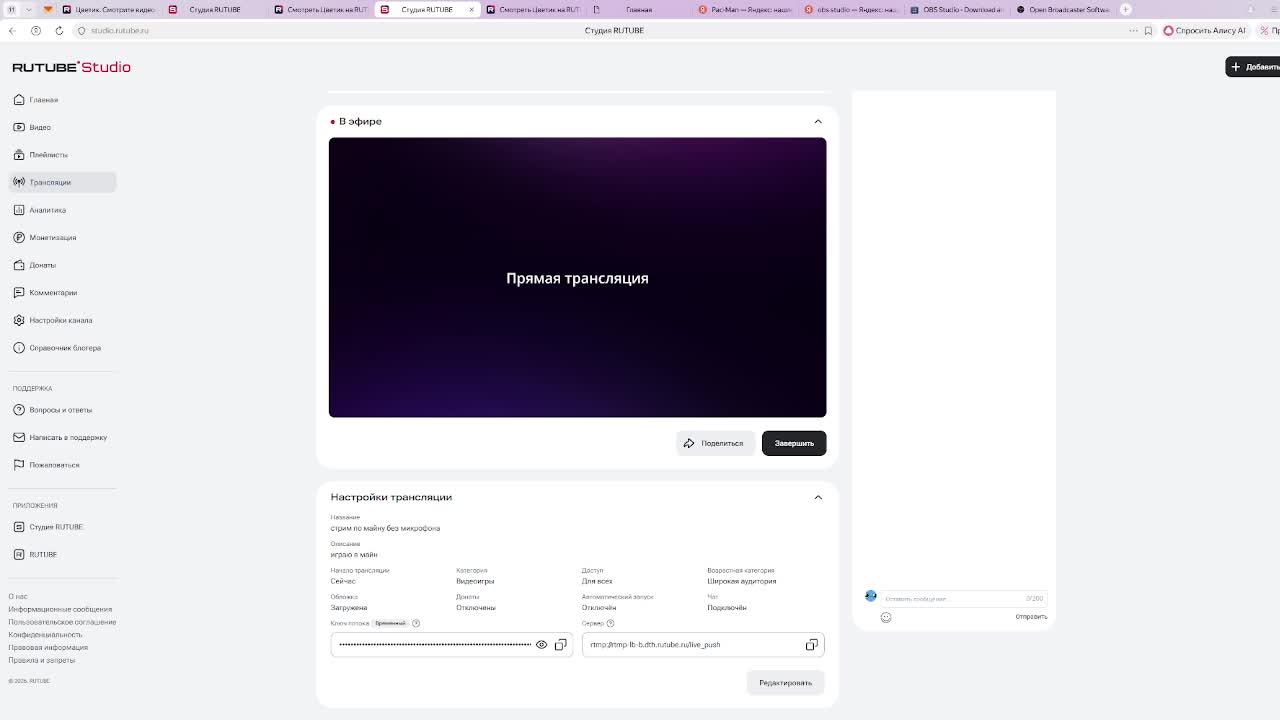Click the description text 'играю в майн'
This screenshot has width=1280, height=720.
coord(354,555)
